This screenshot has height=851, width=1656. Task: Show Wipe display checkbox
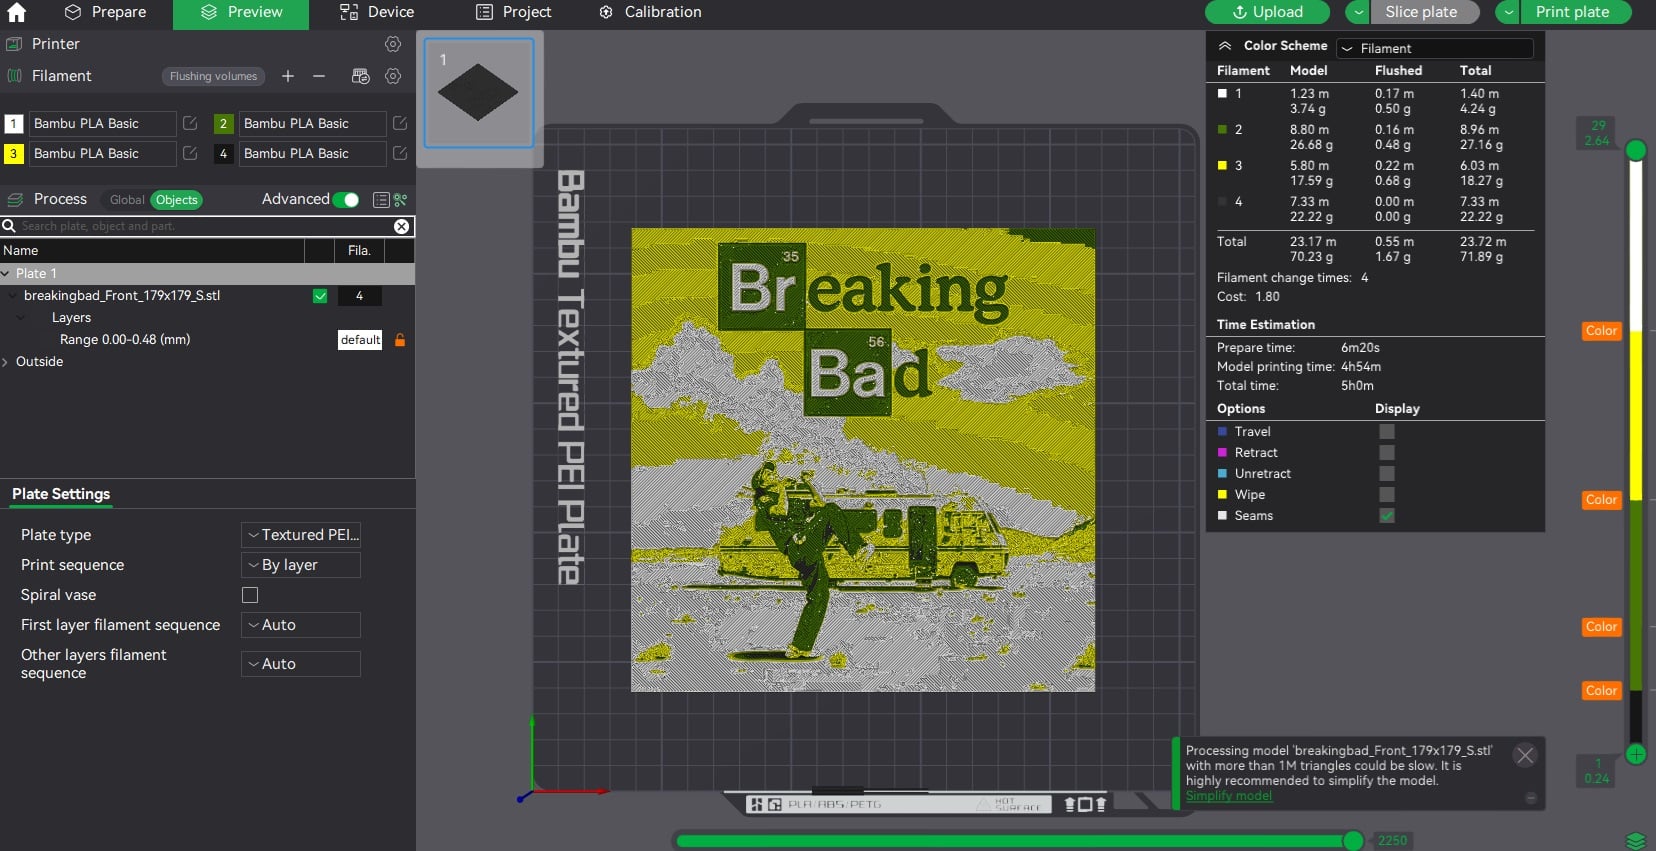[x=1387, y=495]
